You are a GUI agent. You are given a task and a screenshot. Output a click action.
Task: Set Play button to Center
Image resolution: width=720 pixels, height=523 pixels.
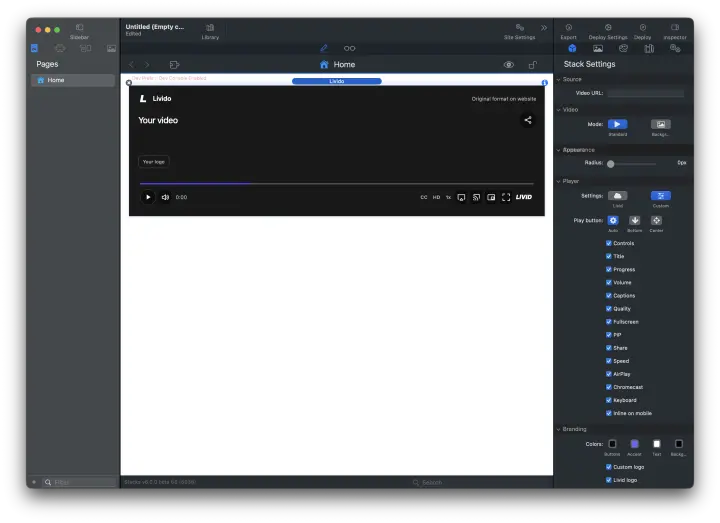tap(656, 220)
